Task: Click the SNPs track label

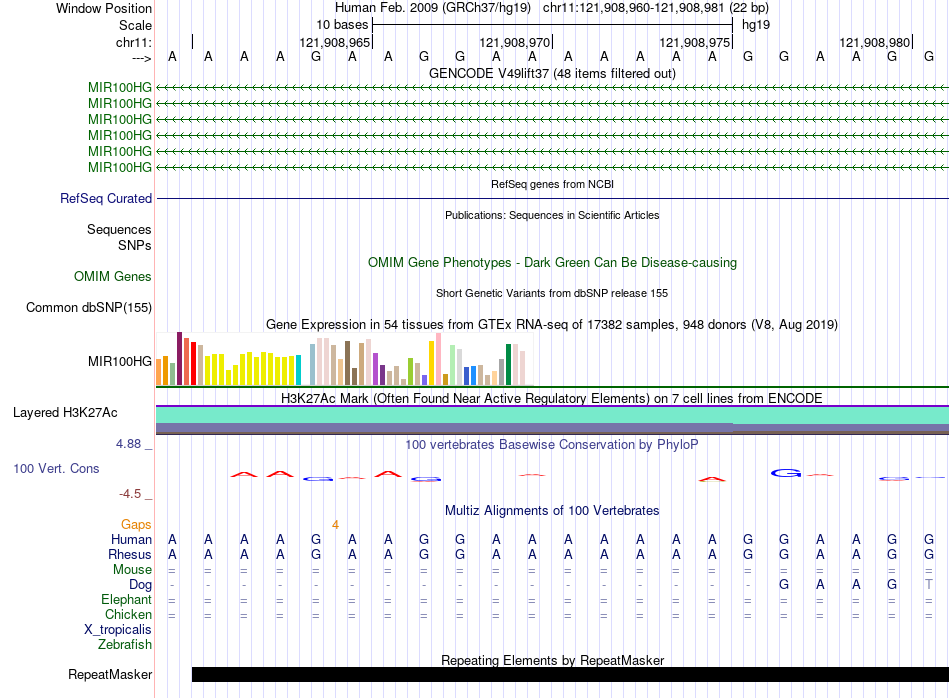Action: pyautogui.click(x=135, y=245)
